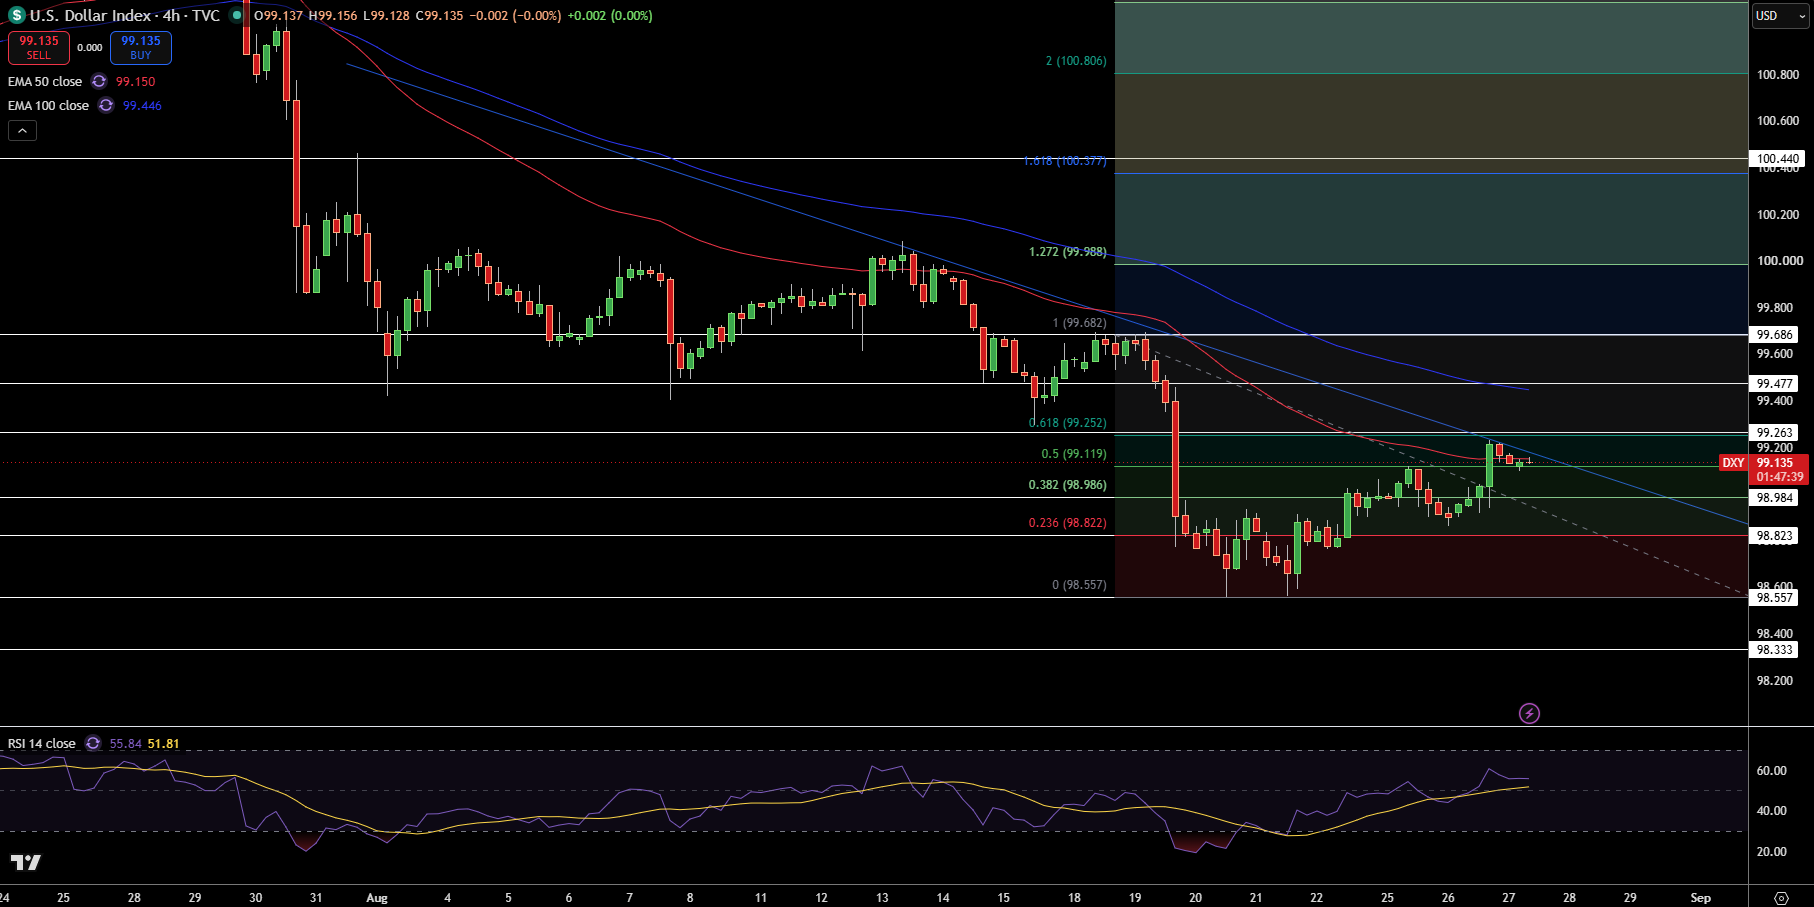1814x907 pixels.
Task: Click the 100.440 price level label
Action: tap(1778, 158)
